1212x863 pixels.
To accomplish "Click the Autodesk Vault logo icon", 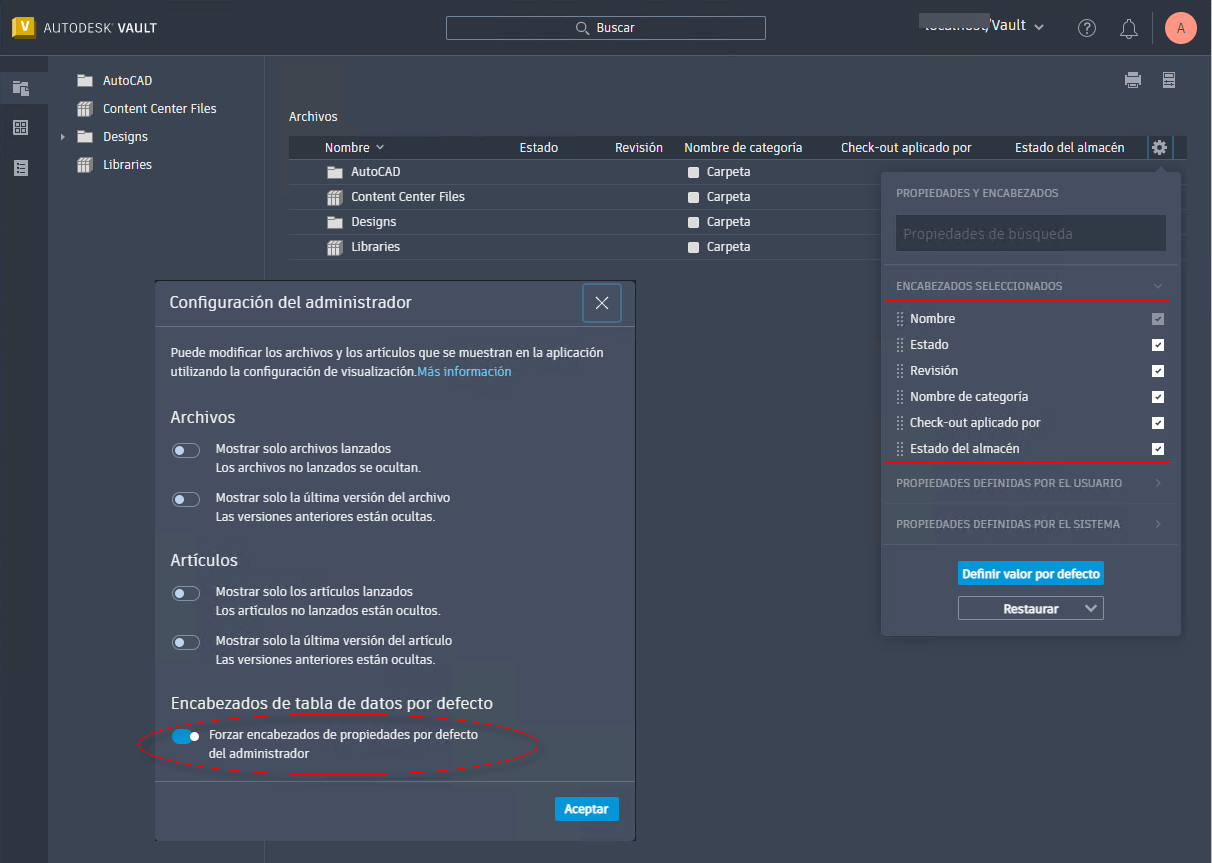I will (x=23, y=28).
